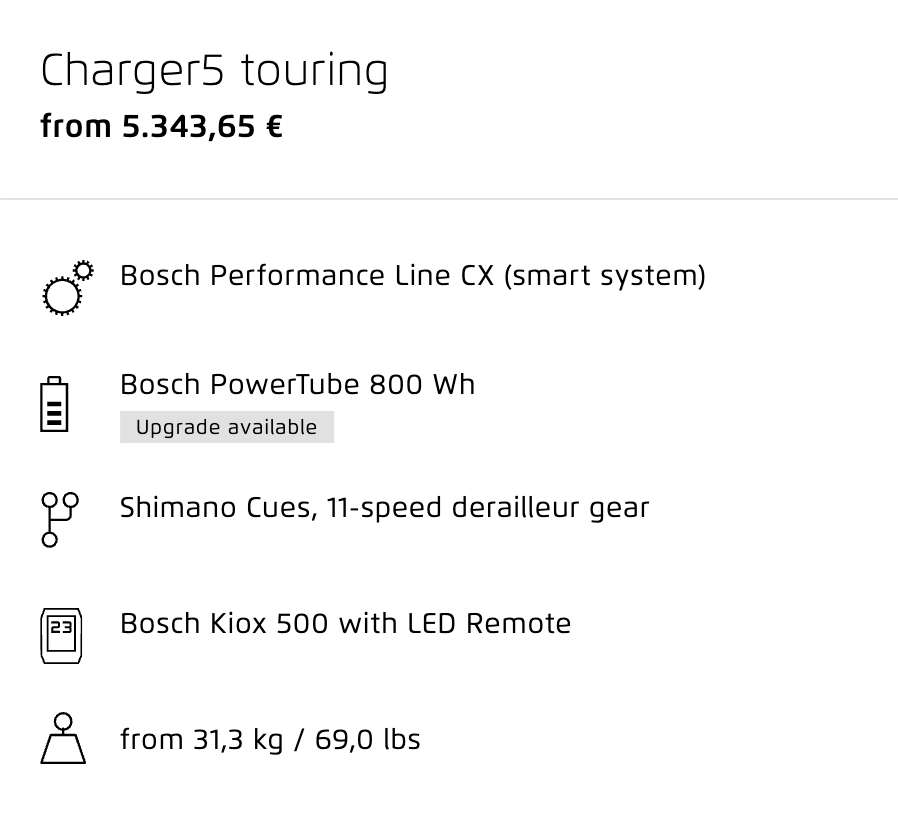Click the word touring in title
The image size is (898, 828).
pos(314,72)
